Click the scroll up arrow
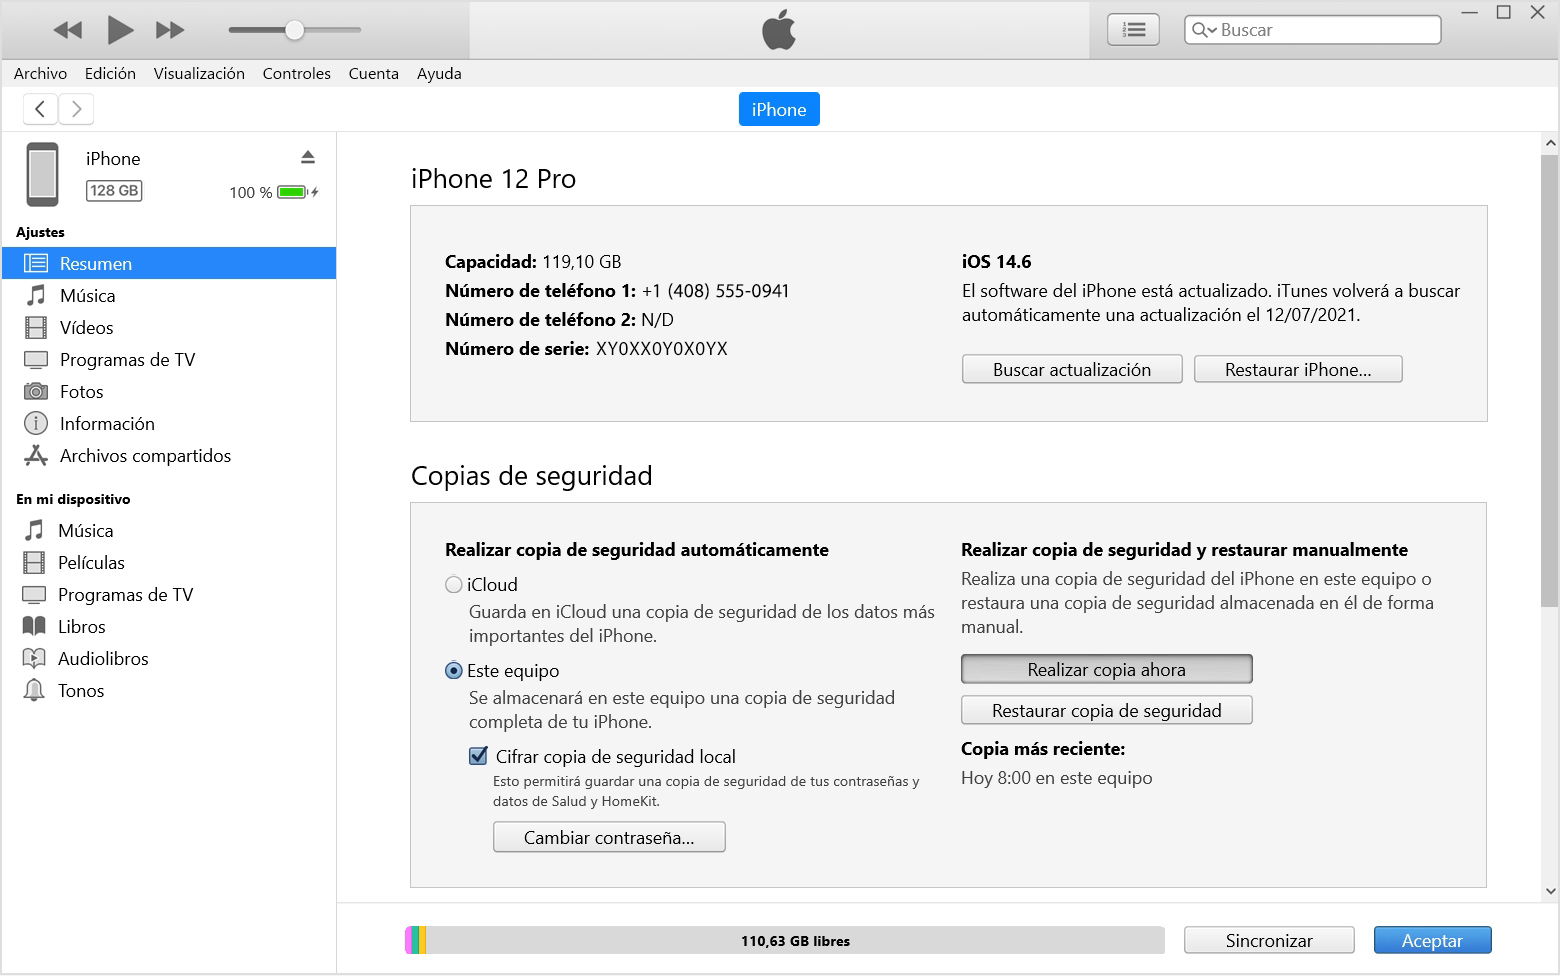This screenshot has width=1560, height=976. coord(1550,143)
